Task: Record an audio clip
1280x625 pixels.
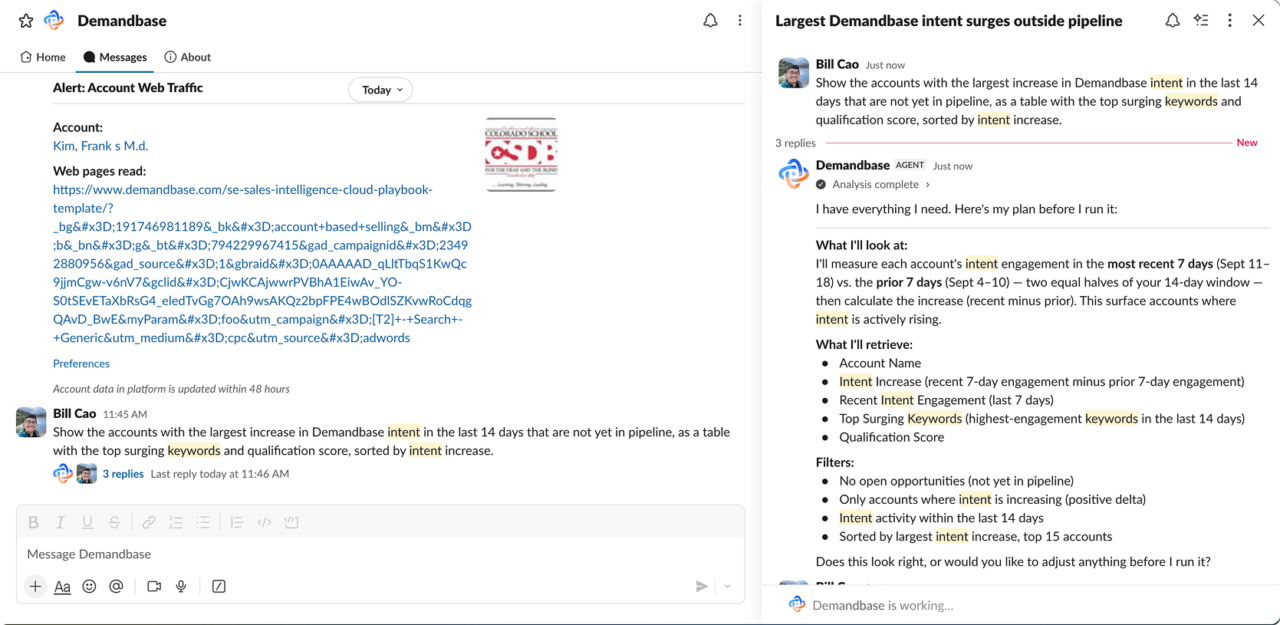Action: 181,587
